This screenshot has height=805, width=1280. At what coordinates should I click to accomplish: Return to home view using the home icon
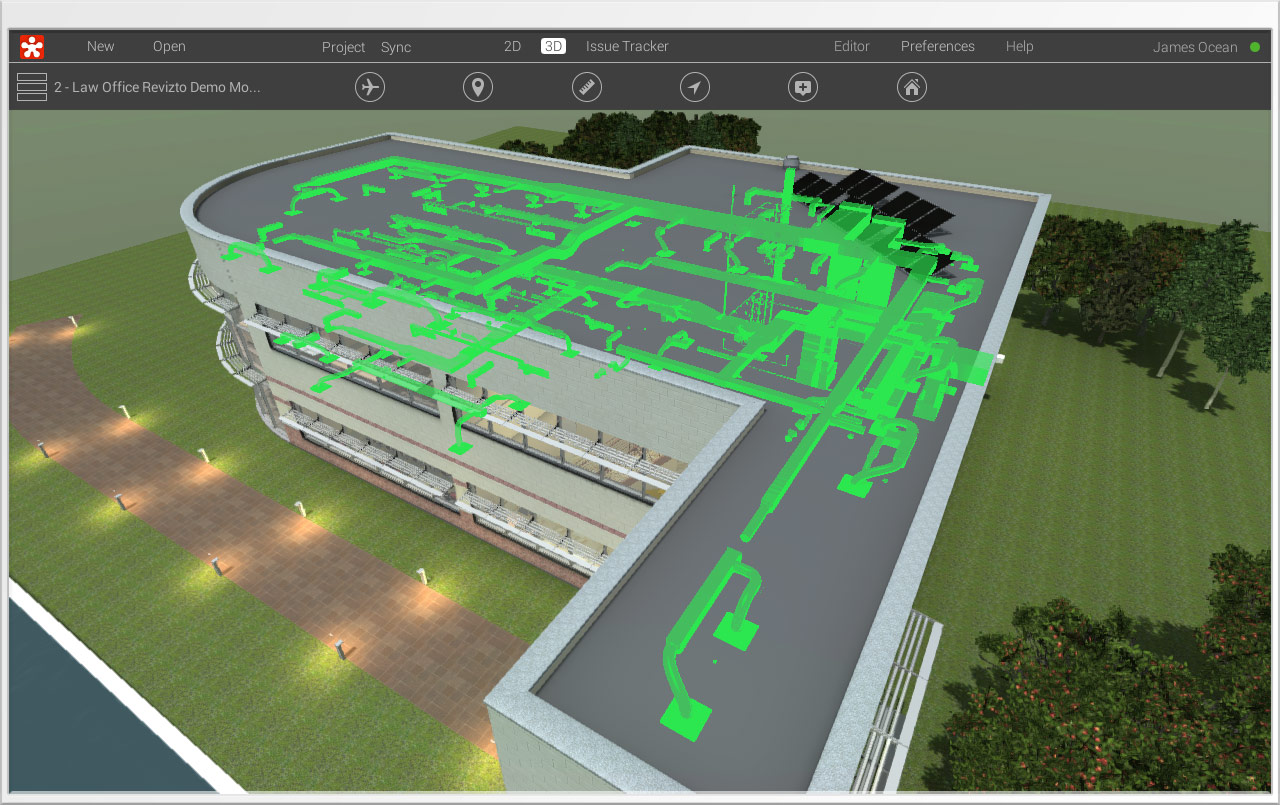click(911, 87)
